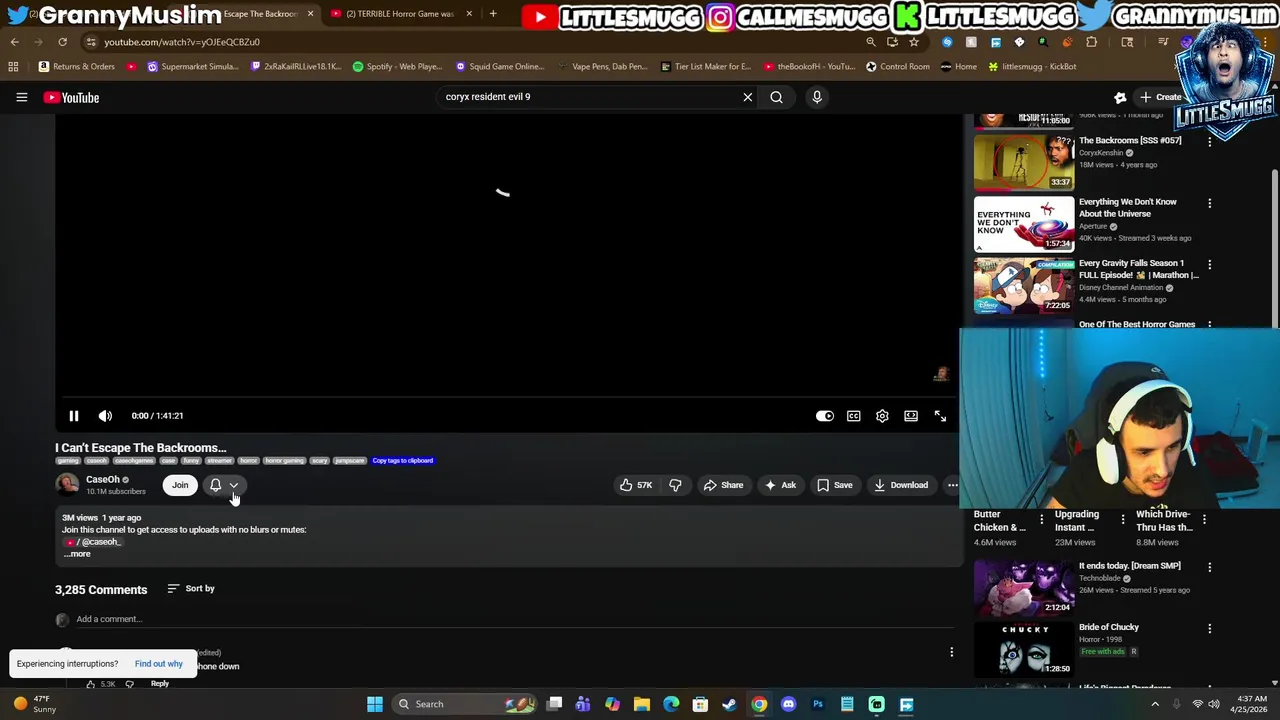Click the Download button

click(901, 485)
